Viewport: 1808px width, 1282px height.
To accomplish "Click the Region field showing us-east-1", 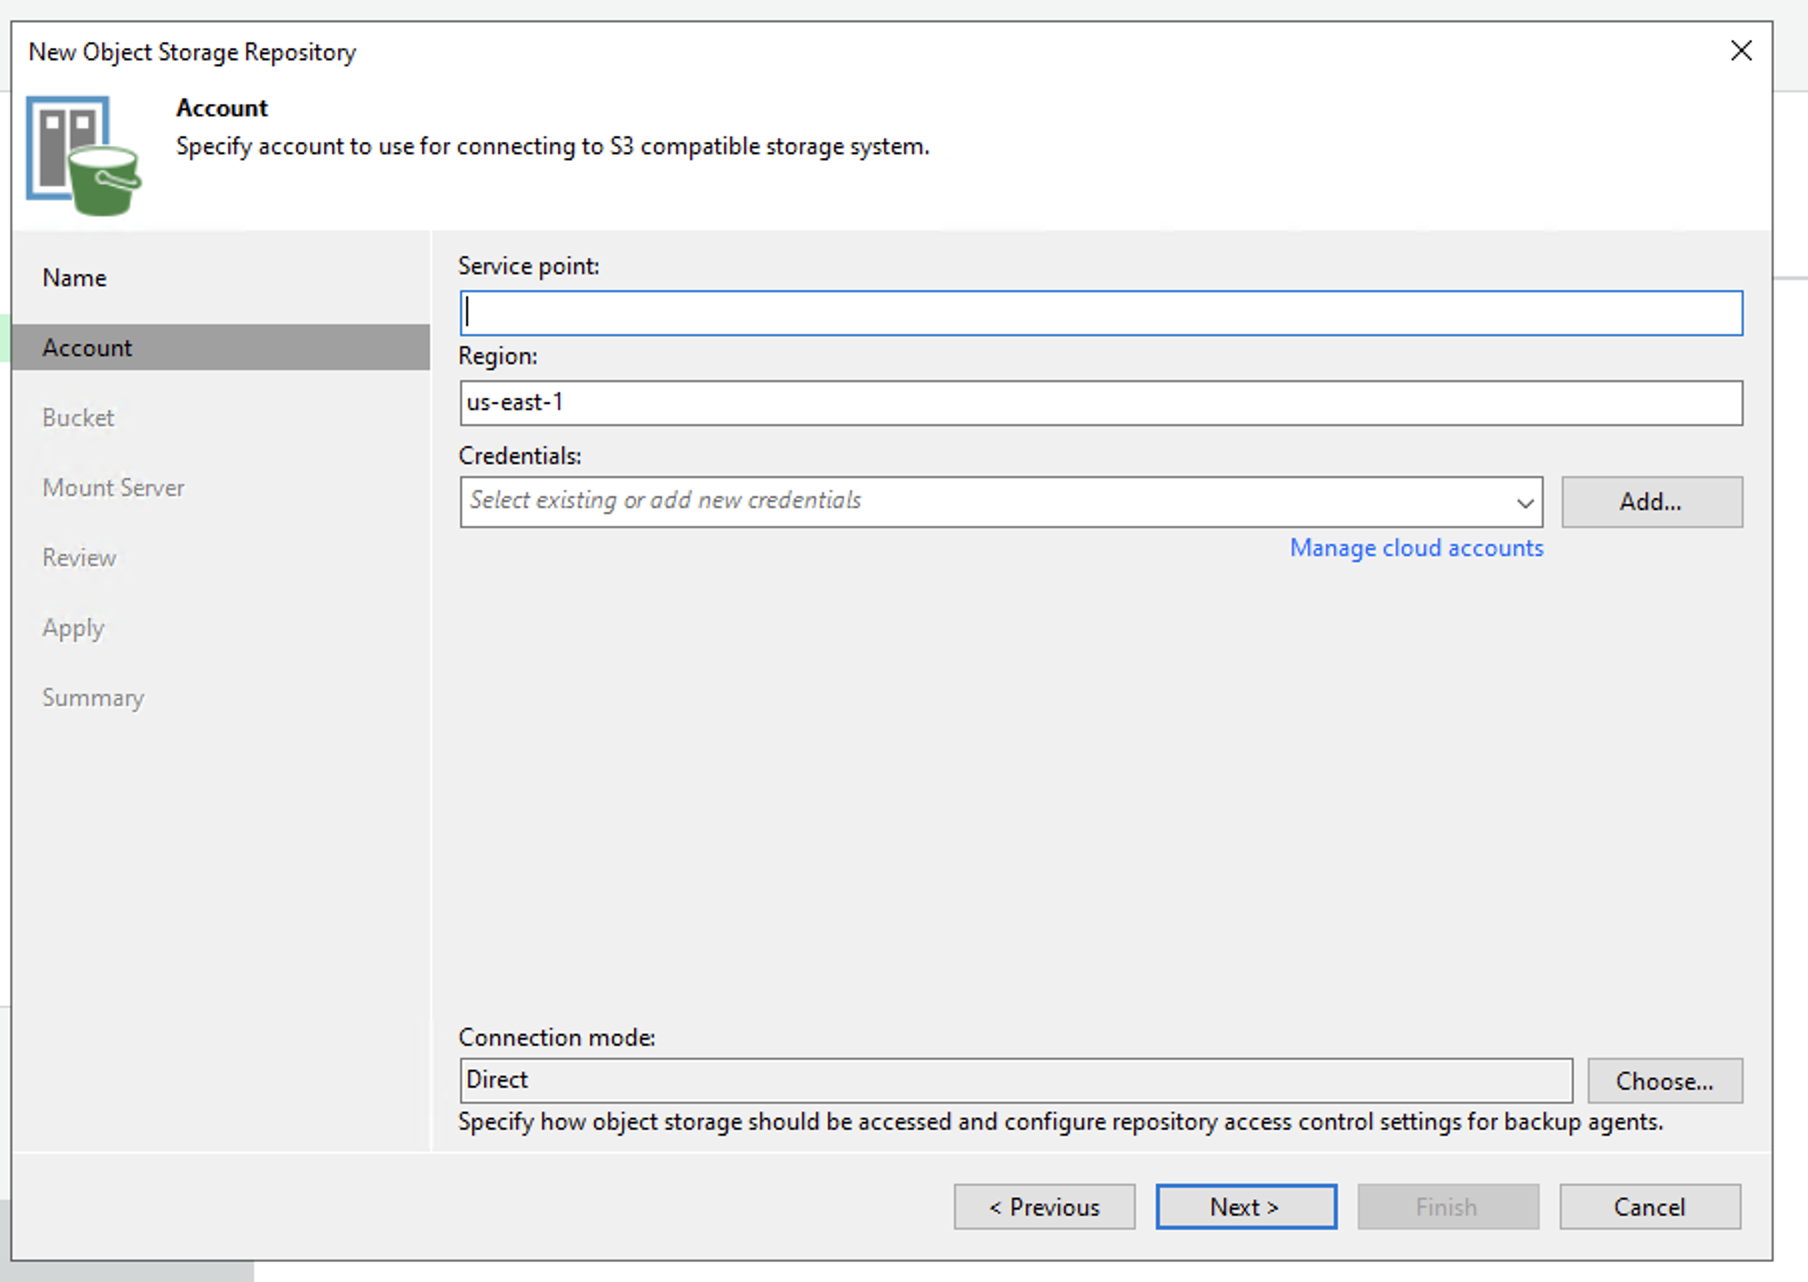I will (x=1101, y=403).
